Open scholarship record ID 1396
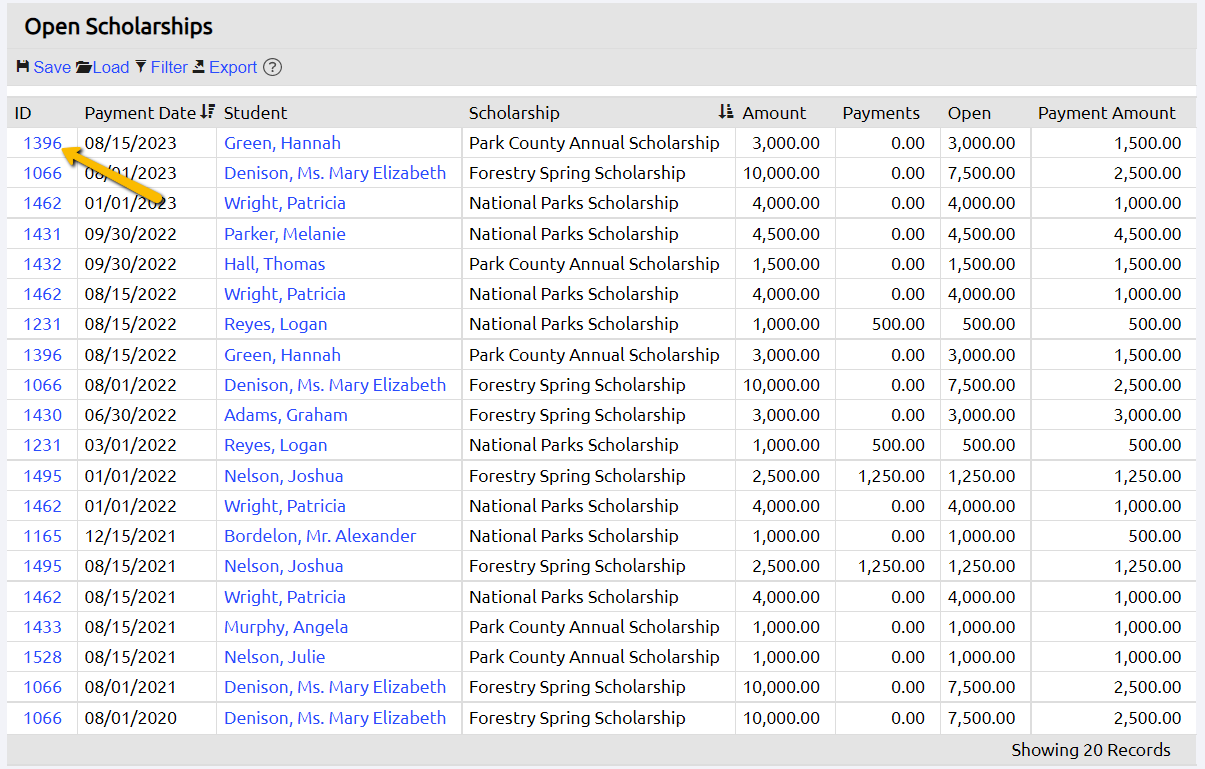 (x=40, y=143)
